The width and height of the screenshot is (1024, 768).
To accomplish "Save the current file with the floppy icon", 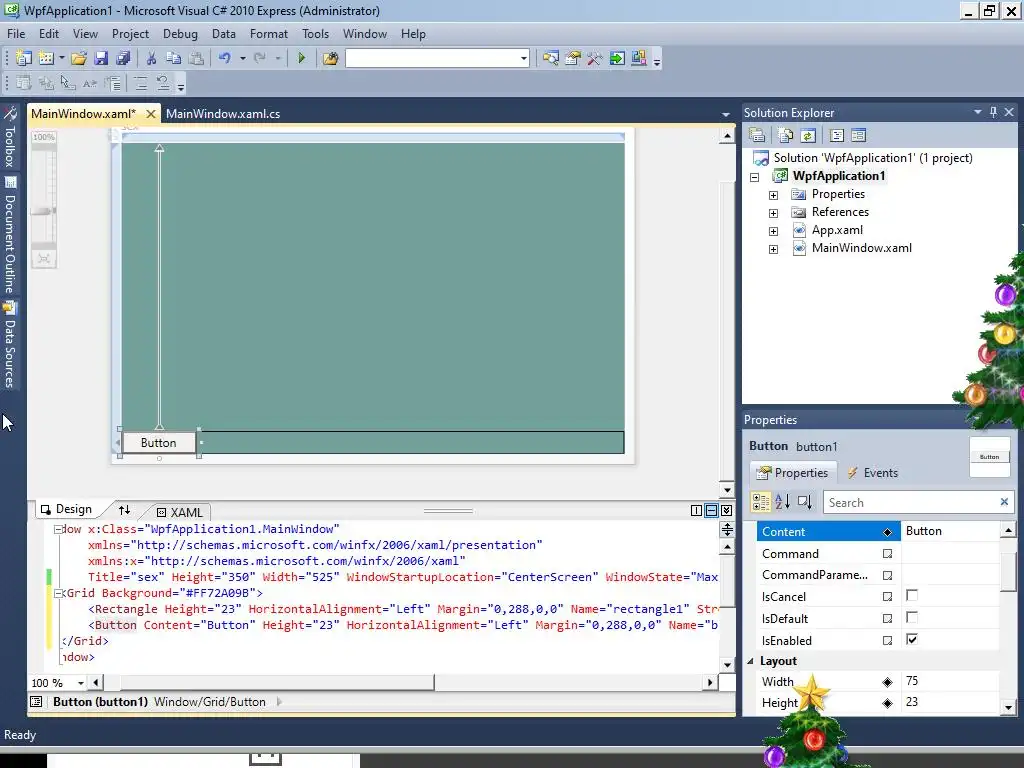I will [x=101, y=58].
